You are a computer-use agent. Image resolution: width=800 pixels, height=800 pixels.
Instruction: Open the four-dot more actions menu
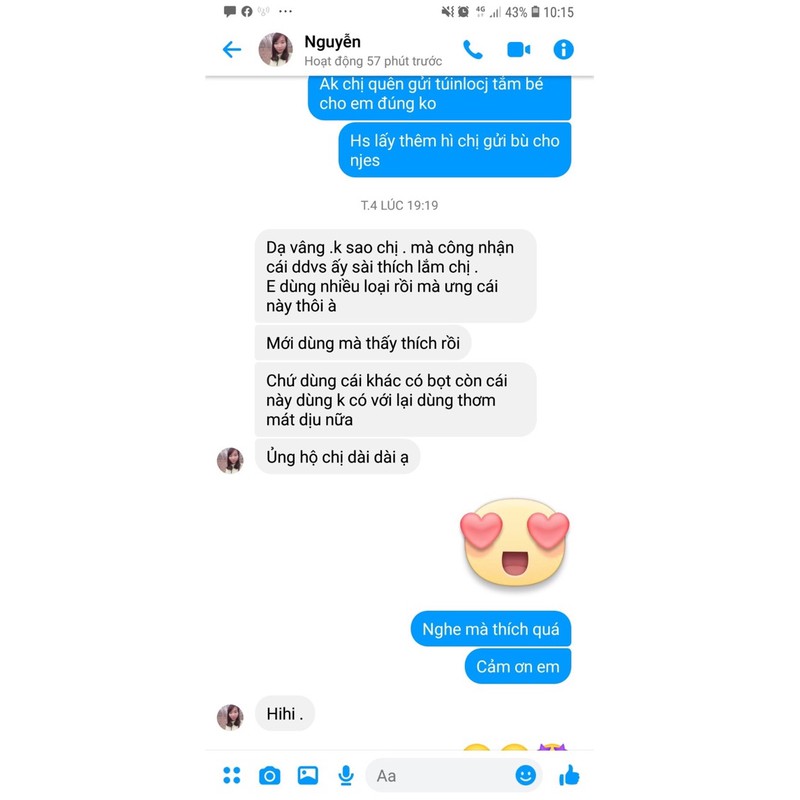point(232,775)
